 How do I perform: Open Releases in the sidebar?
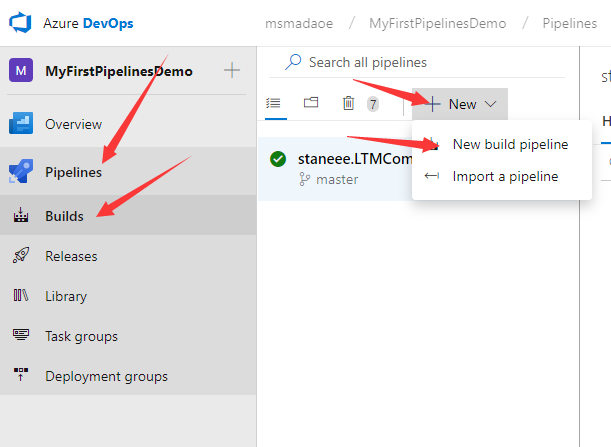(x=128, y=256)
